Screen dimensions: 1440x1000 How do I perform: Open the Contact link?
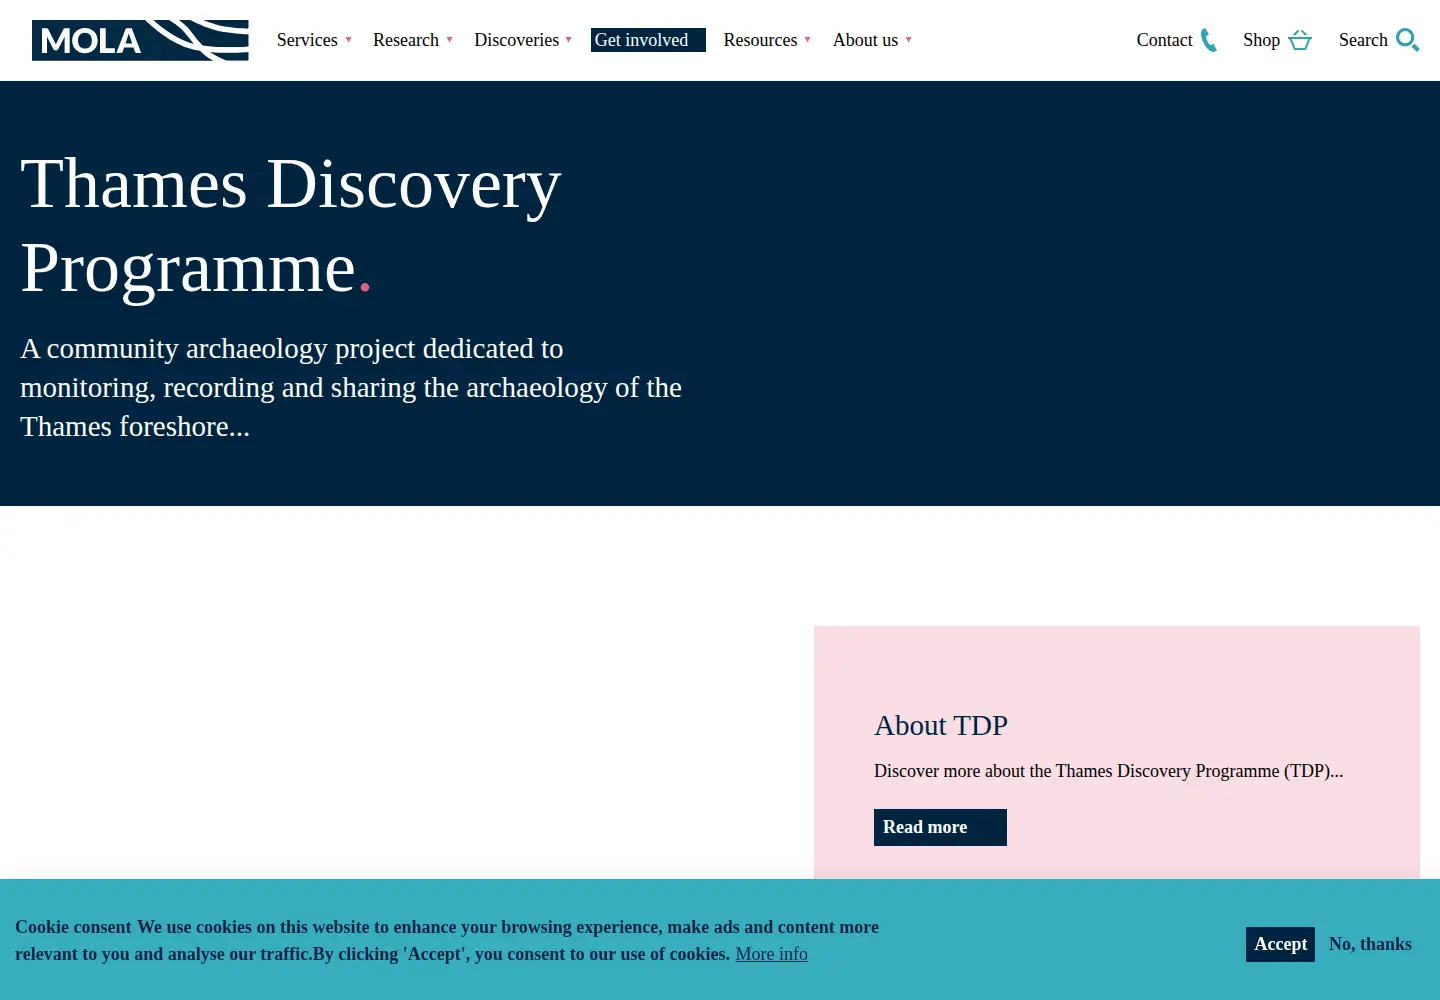(x=1164, y=40)
